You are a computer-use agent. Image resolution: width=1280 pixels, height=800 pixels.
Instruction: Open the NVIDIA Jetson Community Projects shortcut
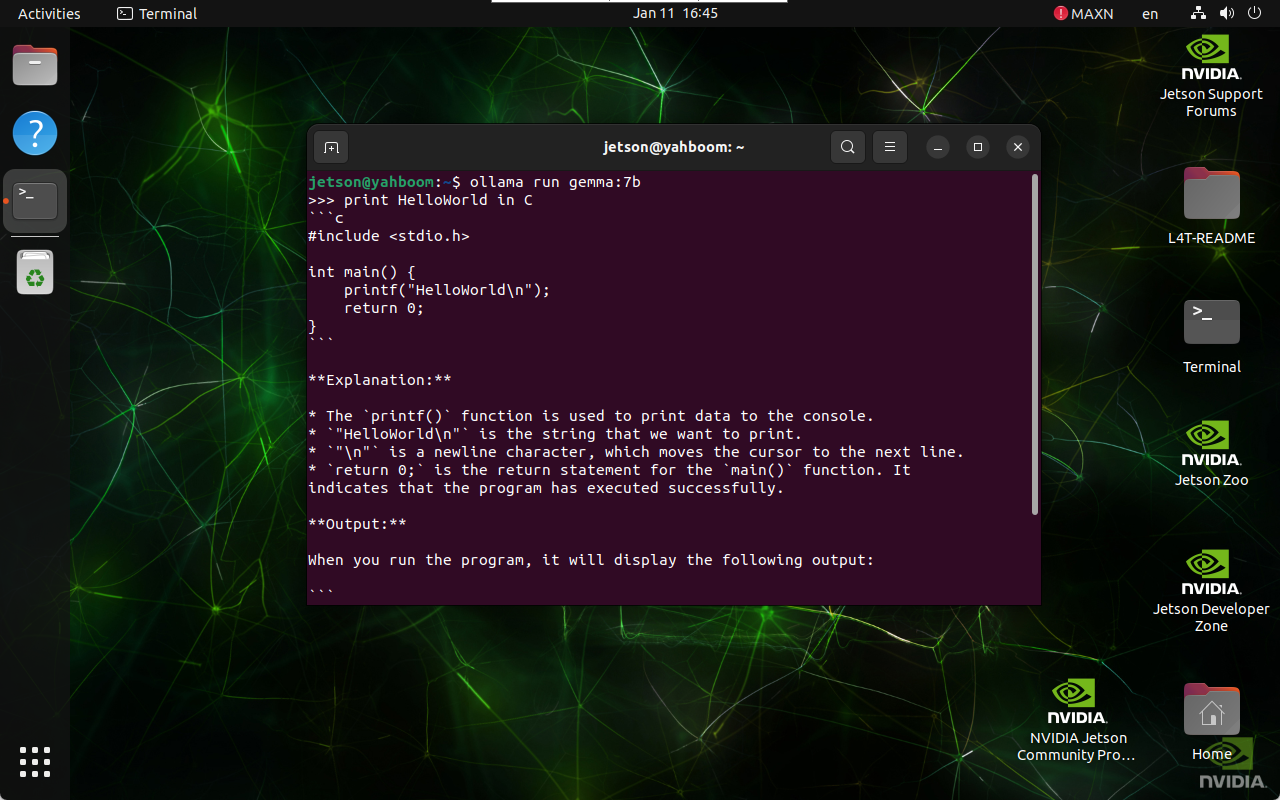[x=1076, y=720]
